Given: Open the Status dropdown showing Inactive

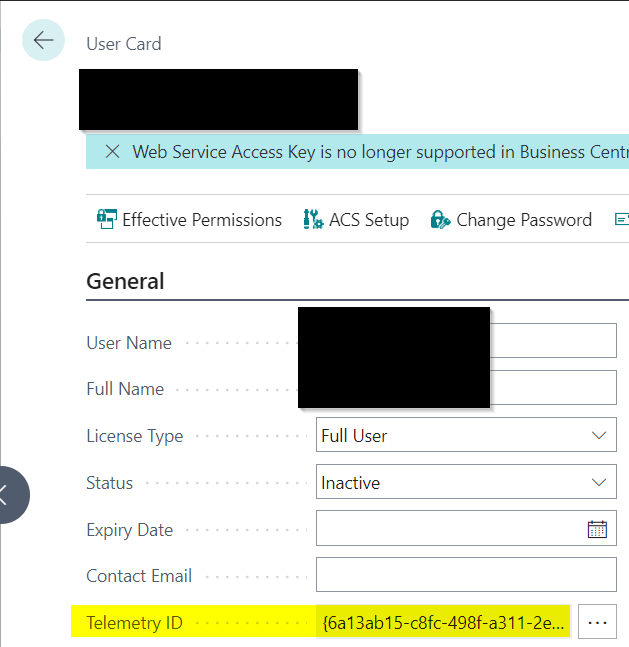Looking at the screenshot, I should (x=599, y=483).
